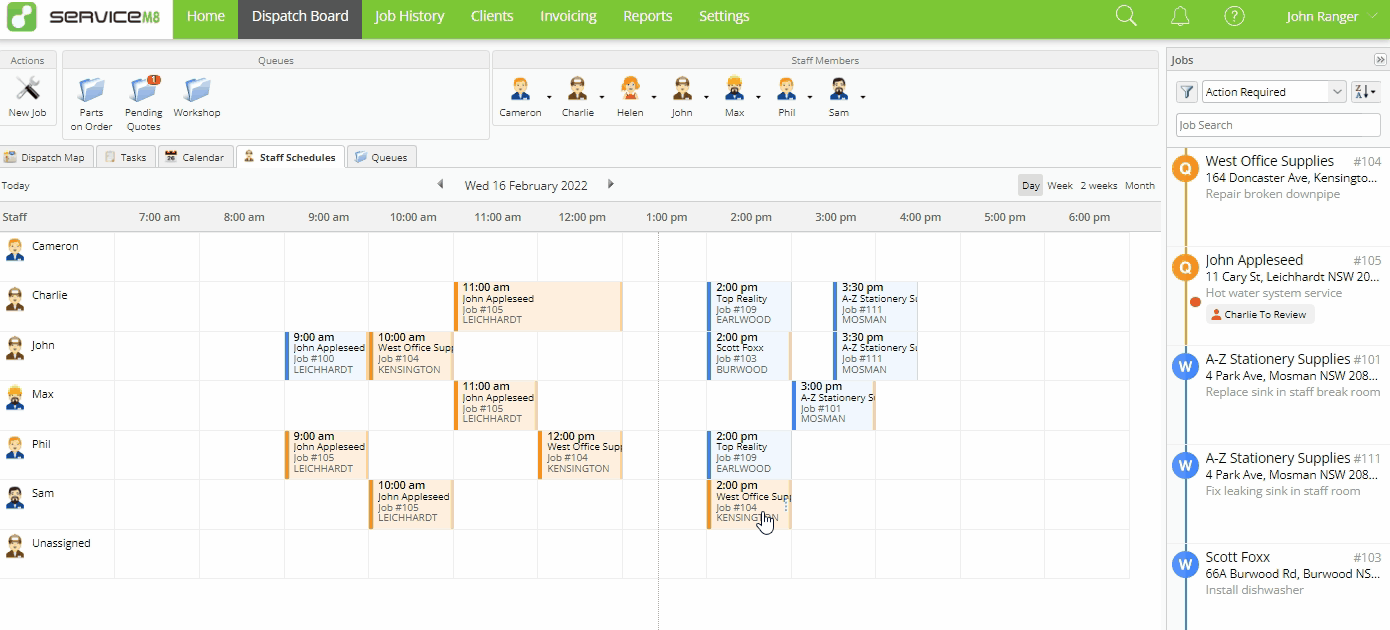Image resolution: width=1390 pixels, height=630 pixels.
Task: Click the Today button
Action: click(16, 185)
